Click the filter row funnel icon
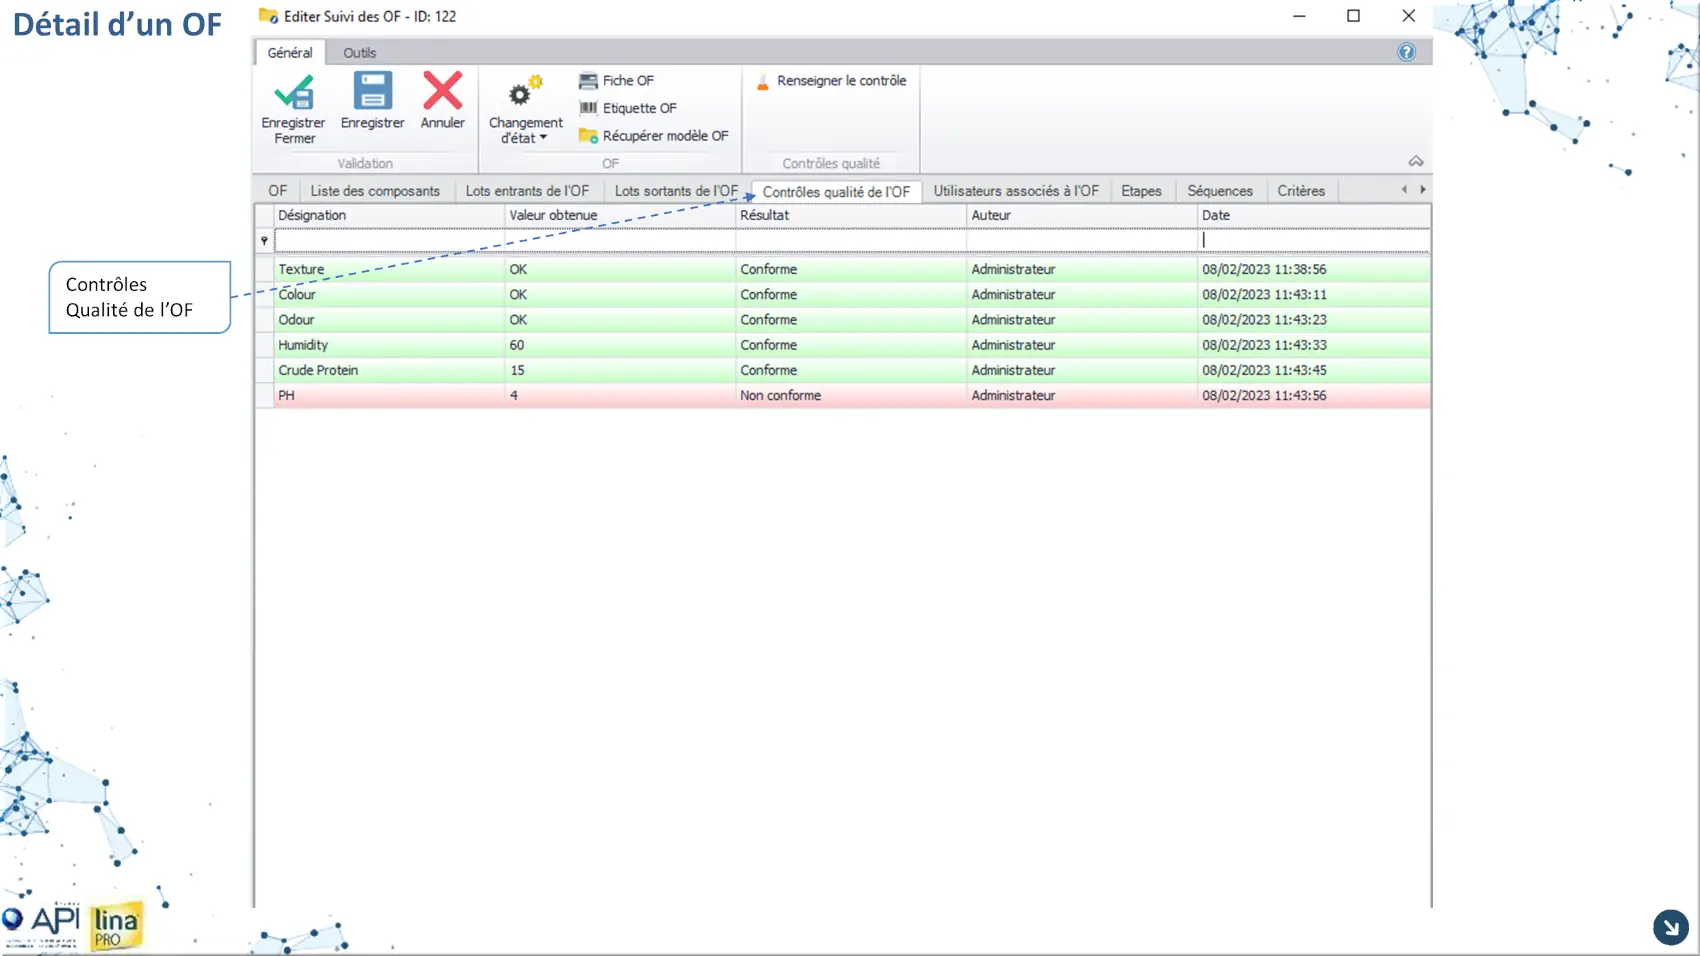The image size is (1700, 956). tap(264, 240)
